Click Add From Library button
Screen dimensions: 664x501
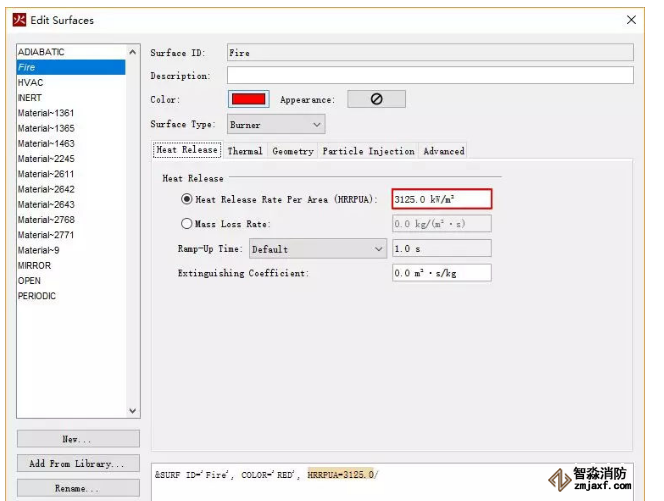pyautogui.click(x=78, y=464)
